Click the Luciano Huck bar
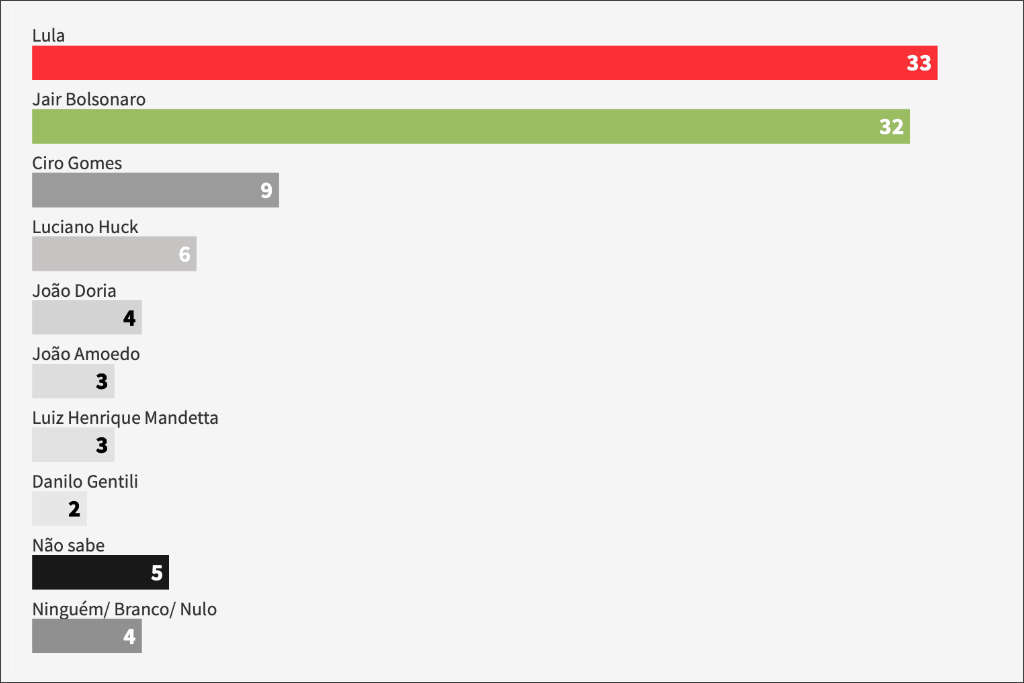 [114, 253]
